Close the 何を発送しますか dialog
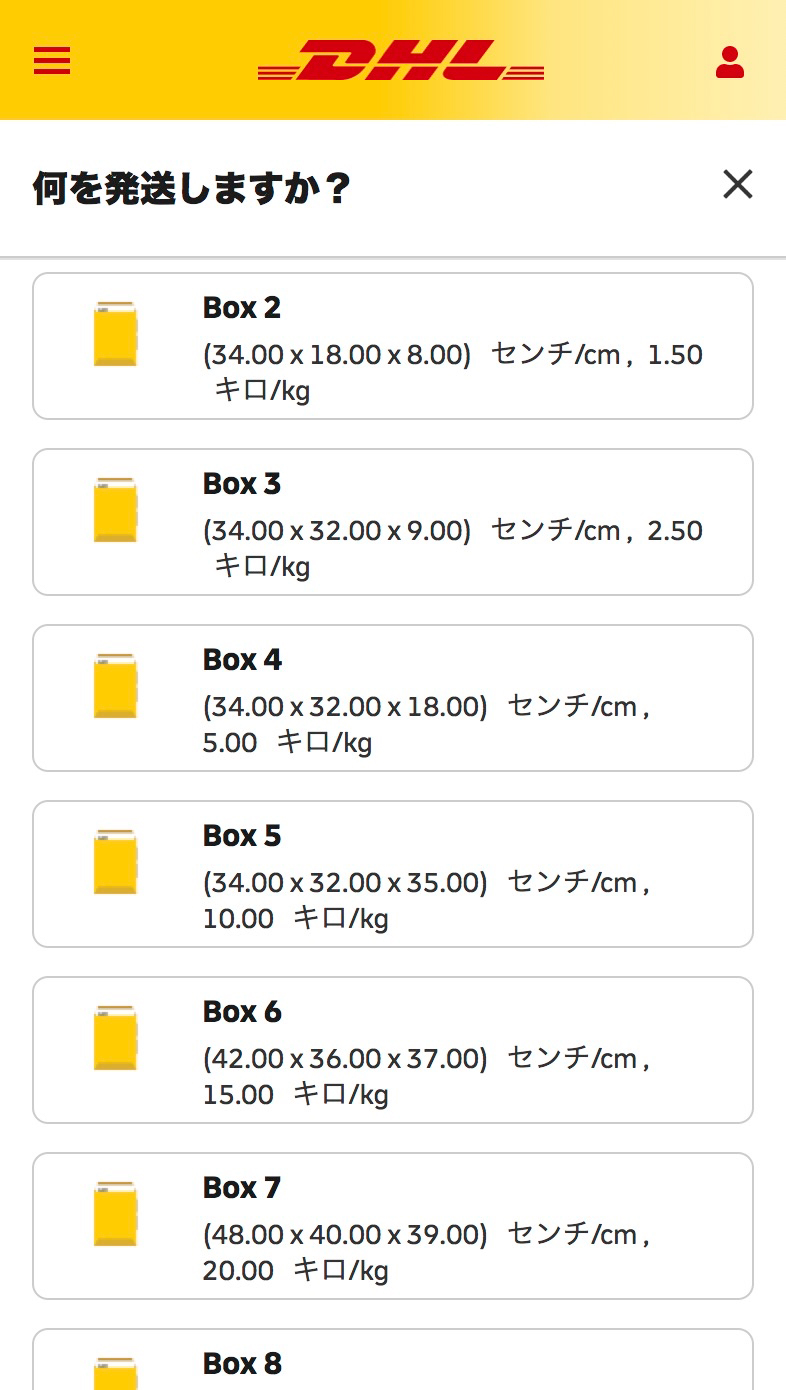Screen dimensions: 786x1390 (x=737, y=185)
